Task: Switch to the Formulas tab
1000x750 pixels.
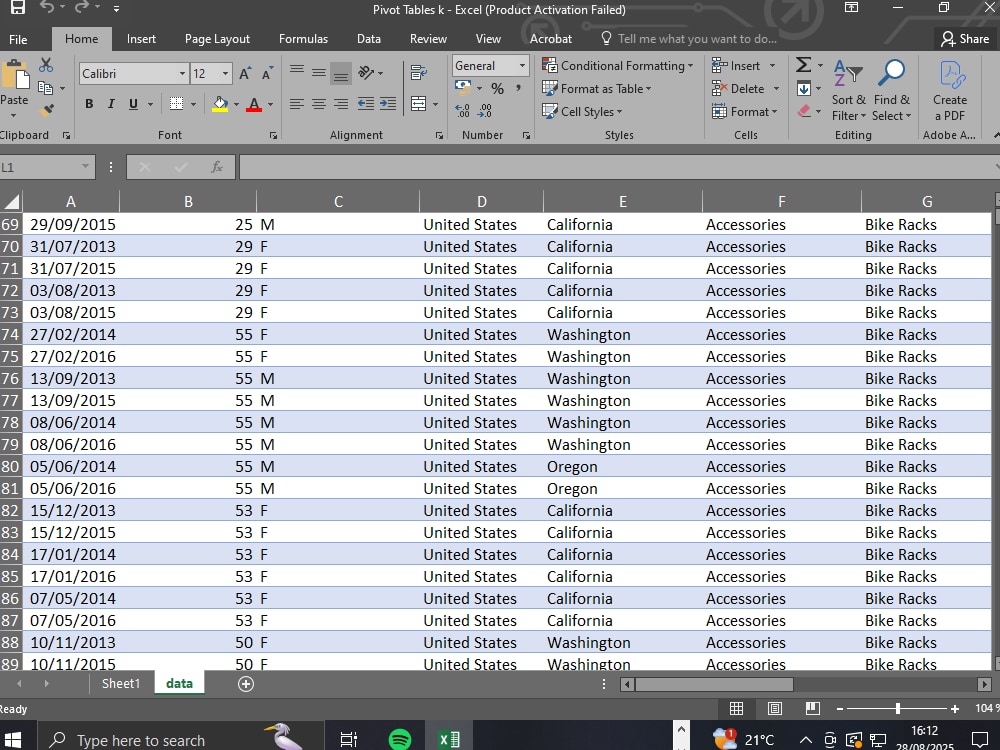Action: click(x=304, y=39)
